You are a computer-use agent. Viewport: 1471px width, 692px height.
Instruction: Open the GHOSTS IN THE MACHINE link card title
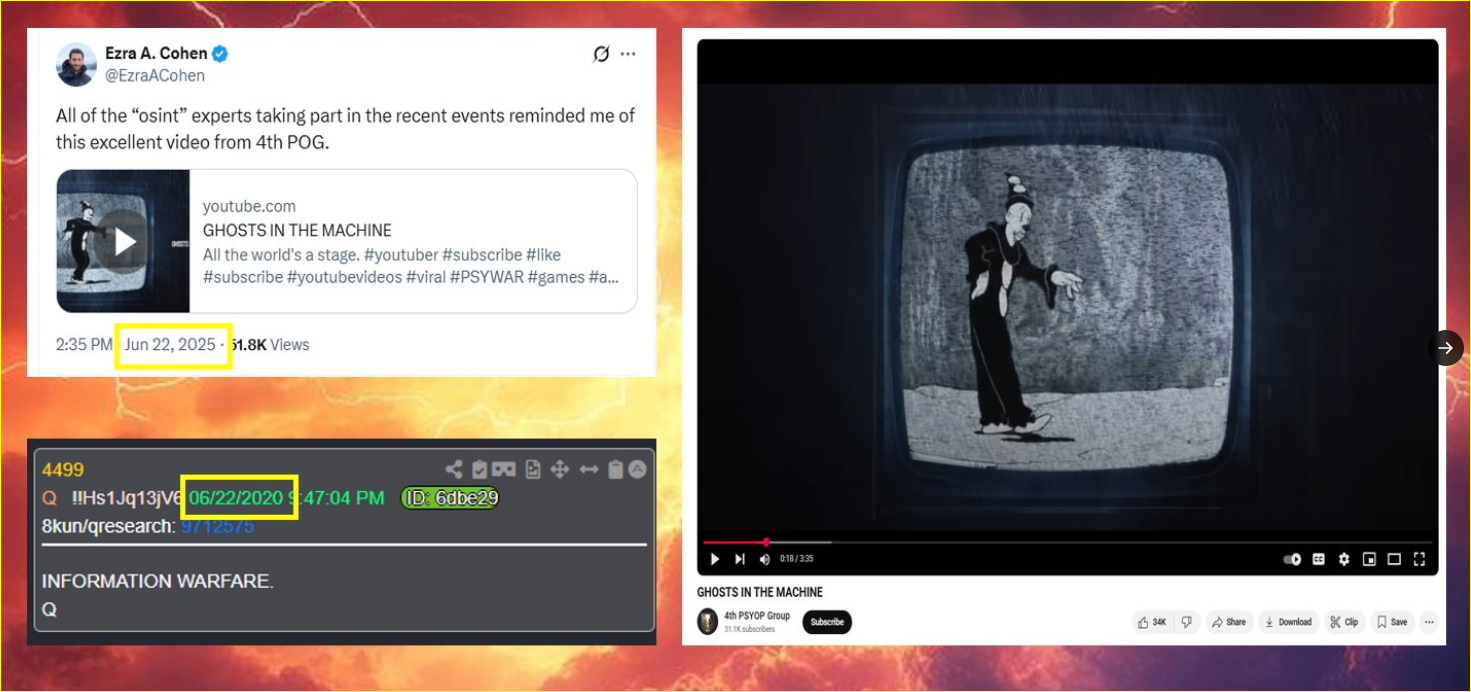297,230
